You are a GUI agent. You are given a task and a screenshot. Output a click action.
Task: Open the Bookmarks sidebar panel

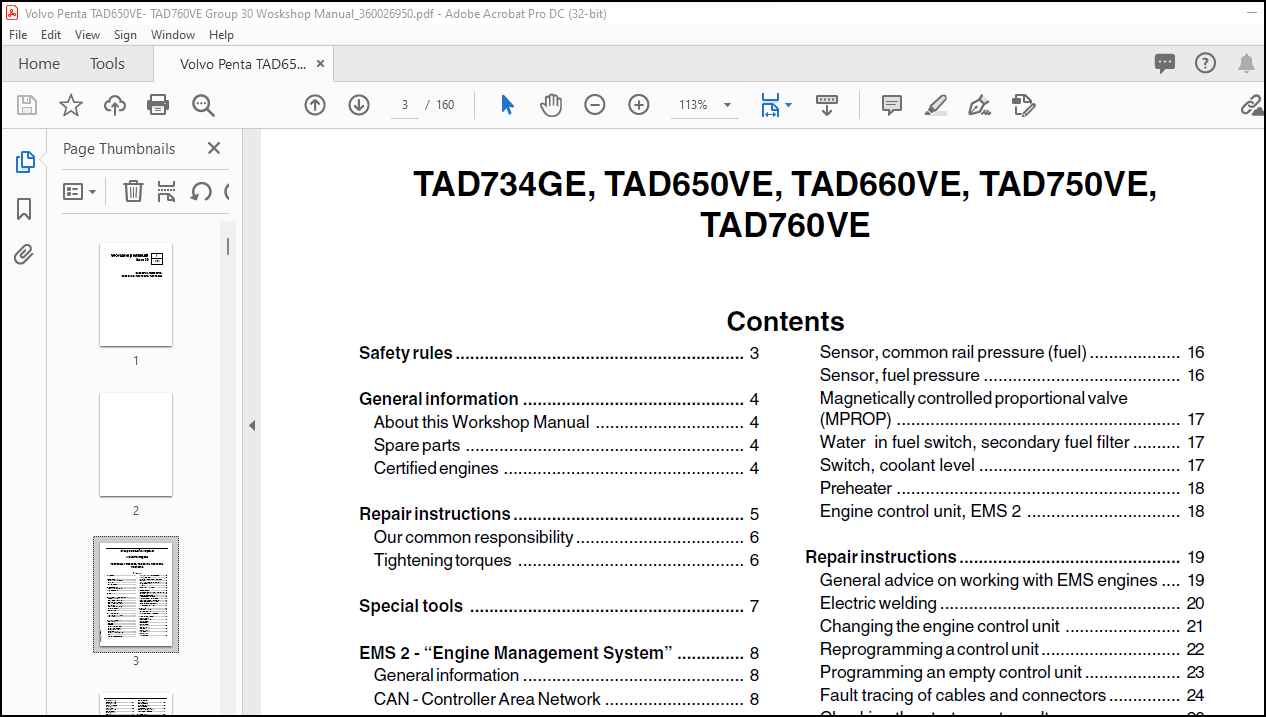pyautogui.click(x=25, y=209)
